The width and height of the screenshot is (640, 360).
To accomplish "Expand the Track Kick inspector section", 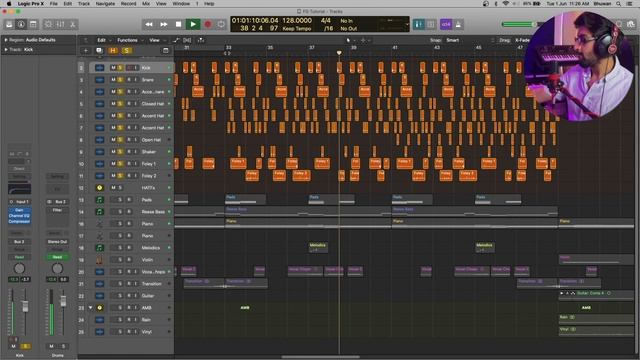I will tap(6, 49).
